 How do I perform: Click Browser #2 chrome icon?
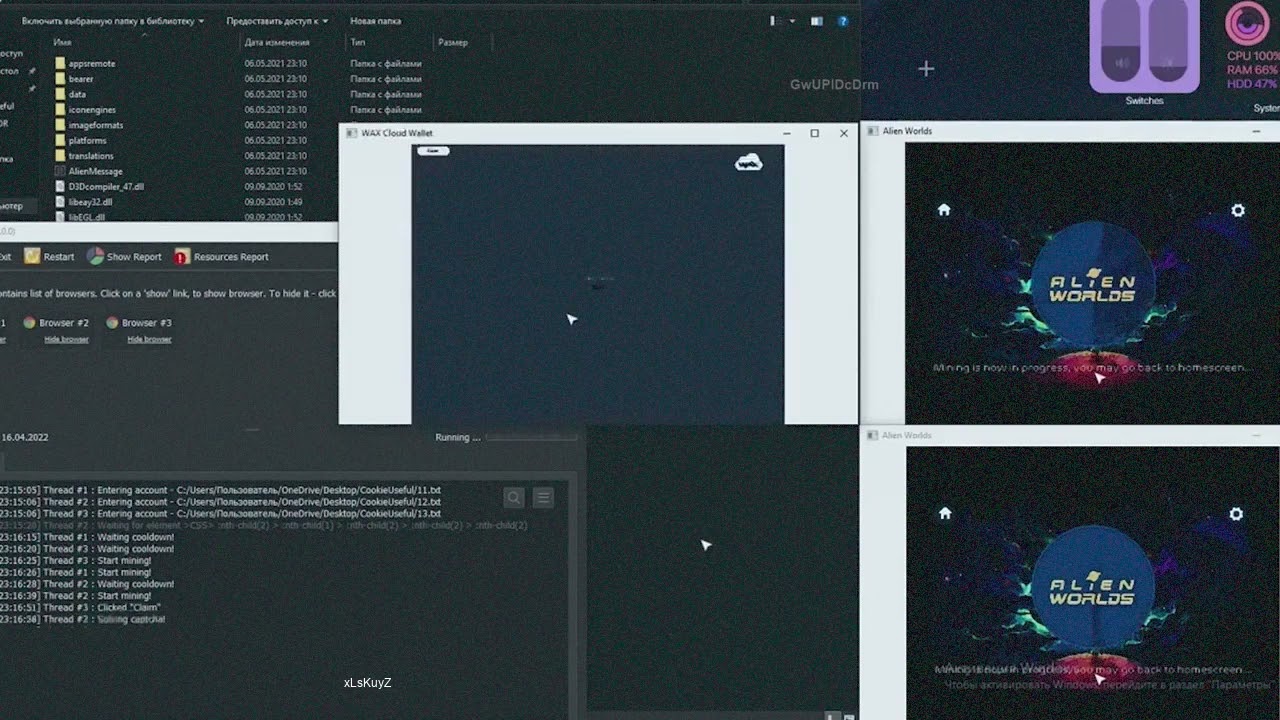pyautogui.click(x=30, y=323)
